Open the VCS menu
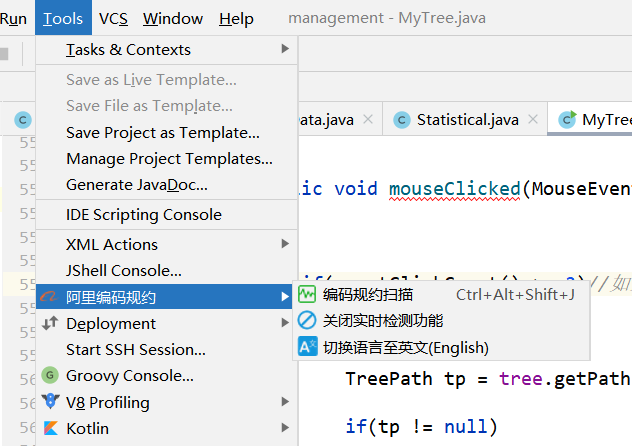 (x=113, y=19)
